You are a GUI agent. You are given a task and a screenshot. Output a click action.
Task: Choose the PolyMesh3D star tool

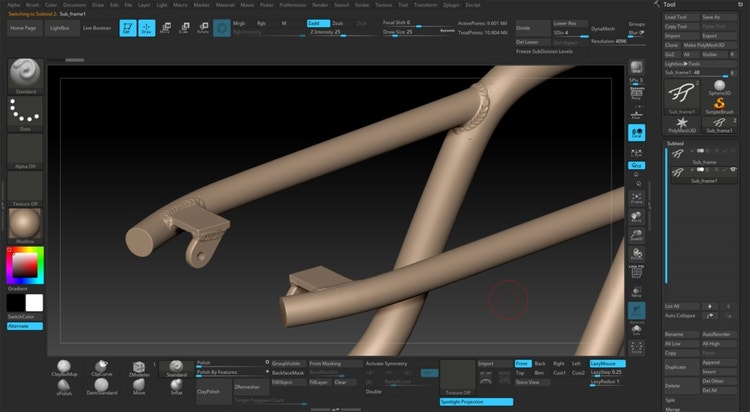[x=681, y=119]
